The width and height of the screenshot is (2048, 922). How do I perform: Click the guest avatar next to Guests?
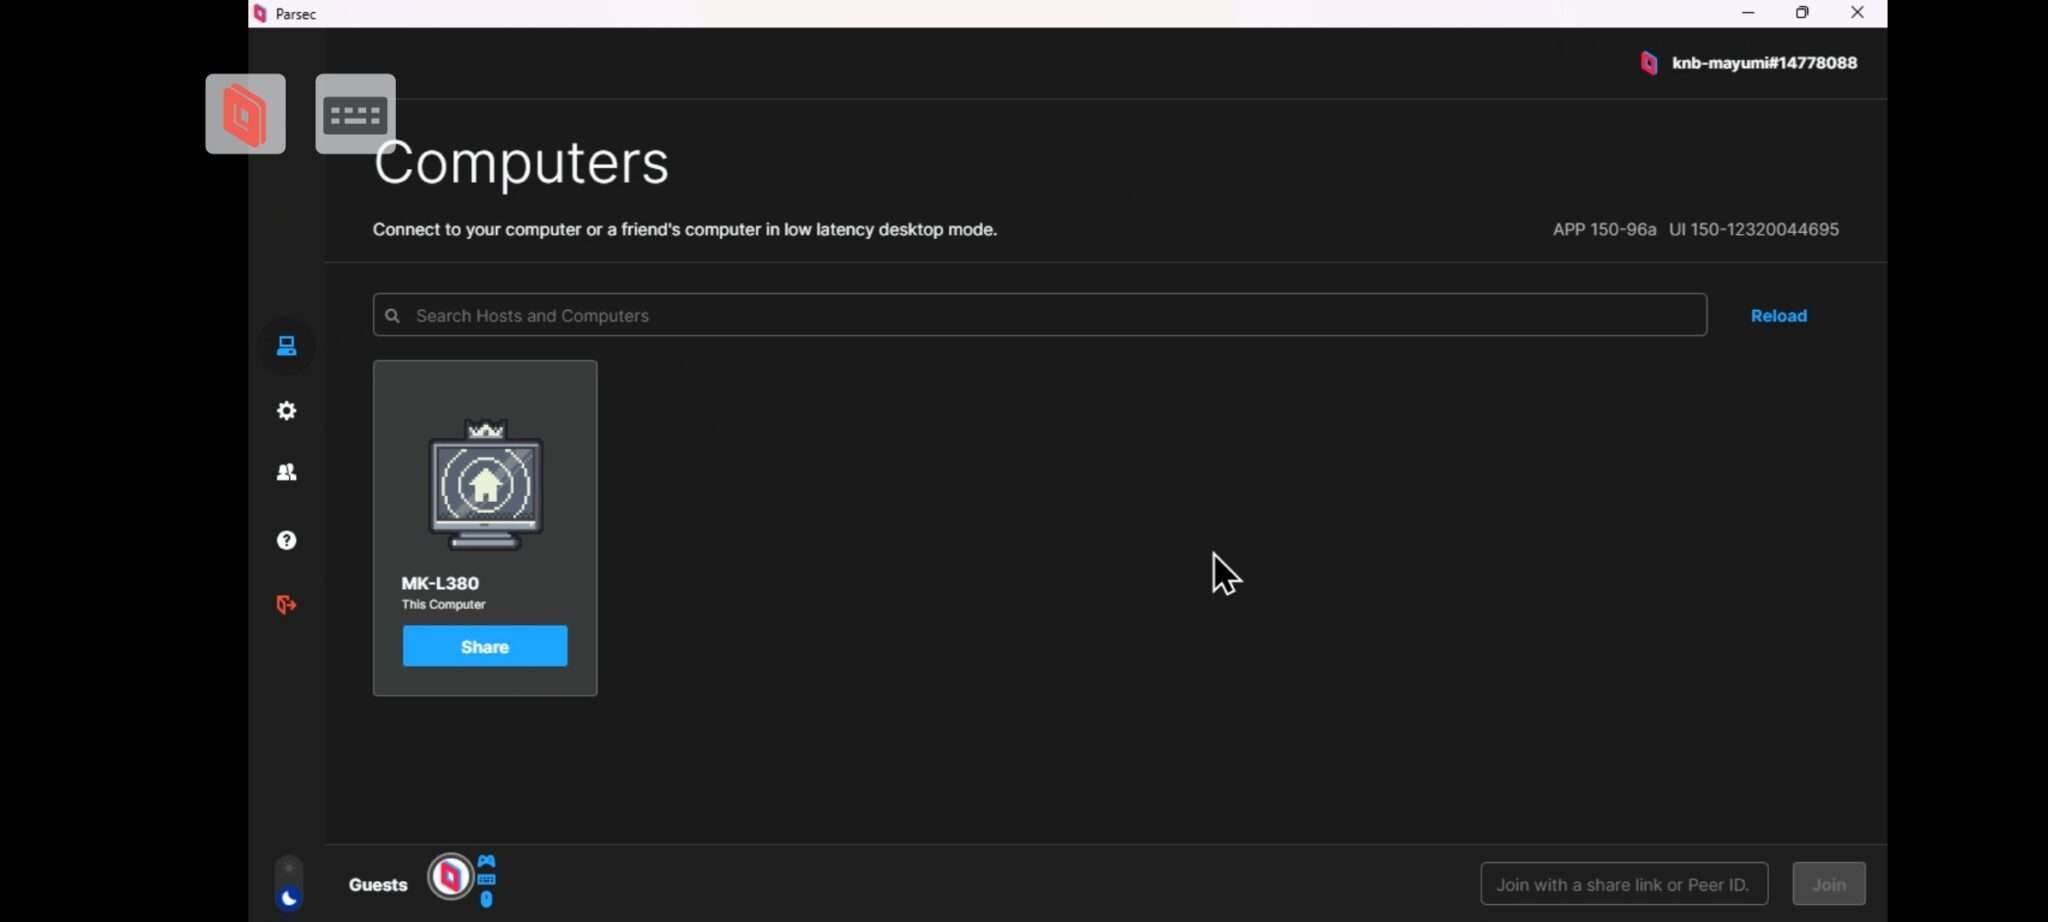450,877
